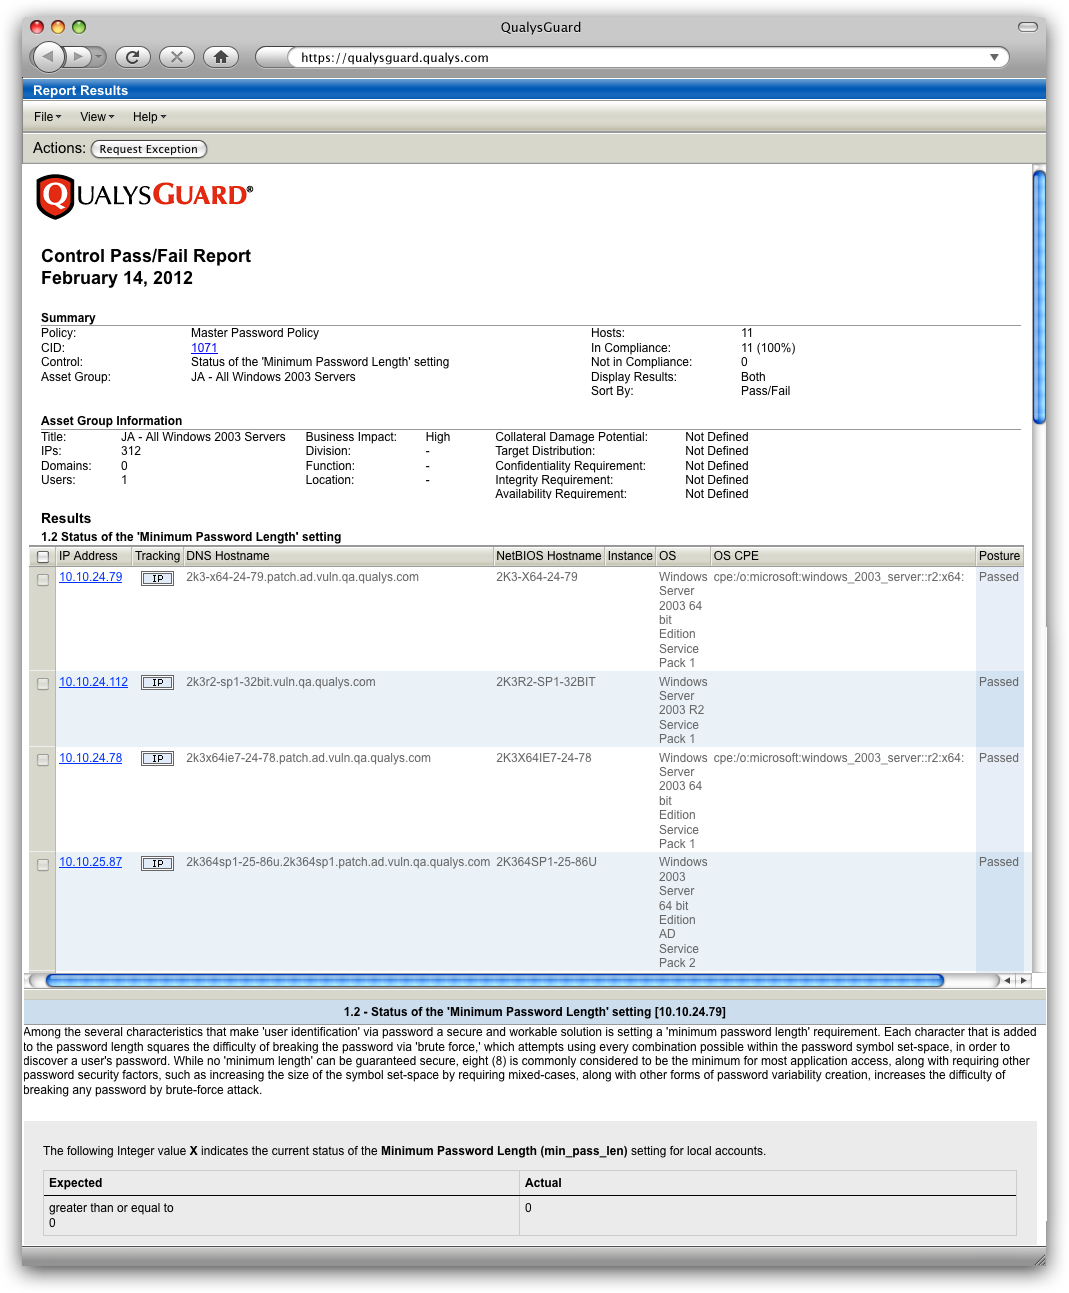Open the back/forward history dropdown arrow
This screenshot has width=1069, height=1293.
[x=99, y=57]
